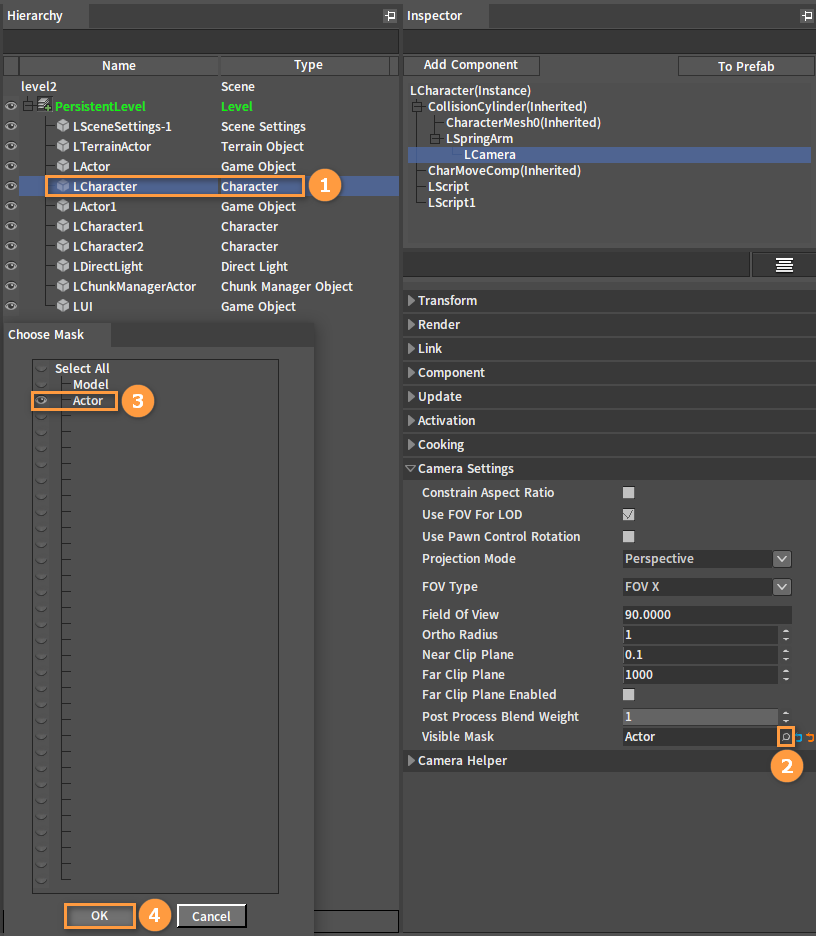The image size is (816, 936).
Task: Click the cube icon of LSceneSettings-1
Action: pyautogui.click(x=63, y=126)
